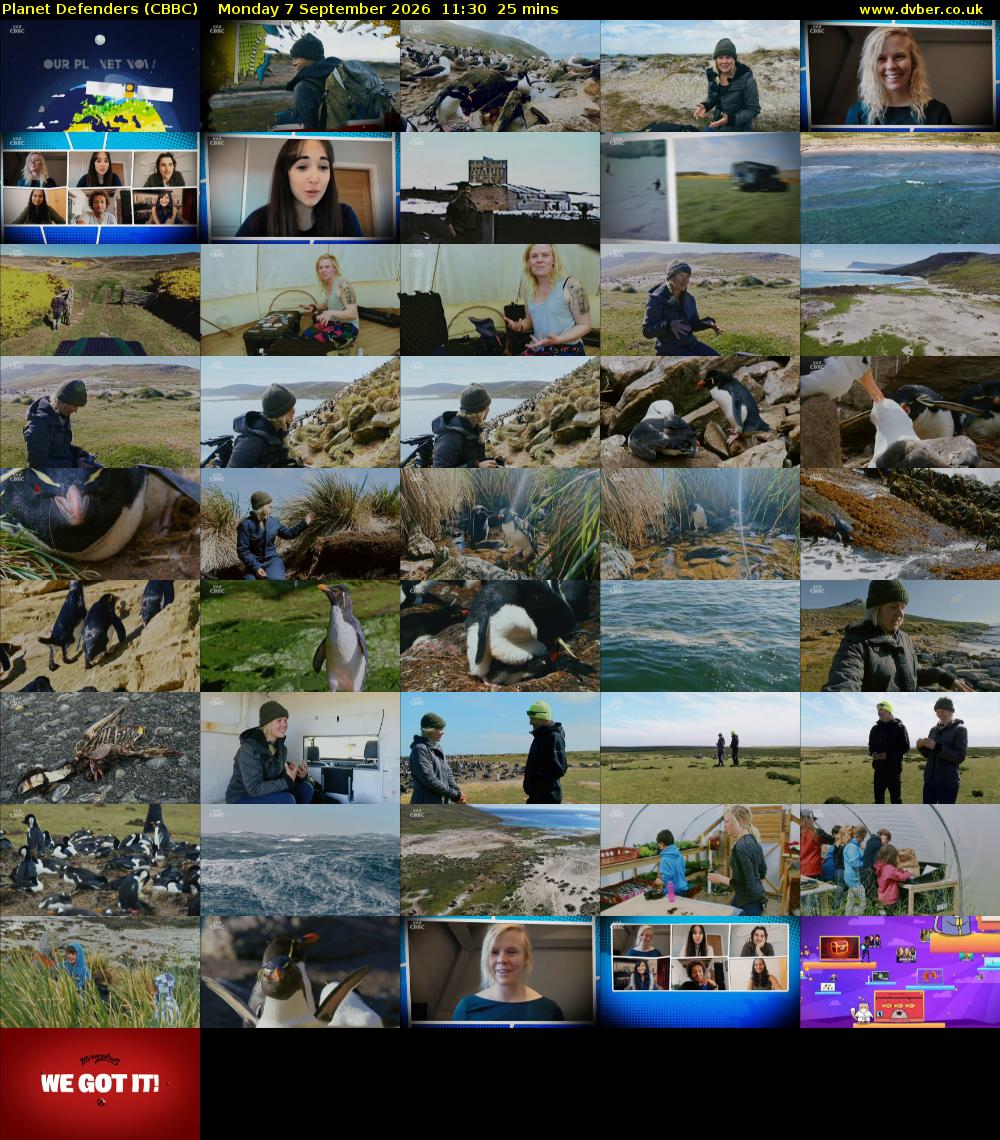Click the 'Planet Defenders (CBBC)' title text
Viewport: 1000px width, 1140px height.
100,9
